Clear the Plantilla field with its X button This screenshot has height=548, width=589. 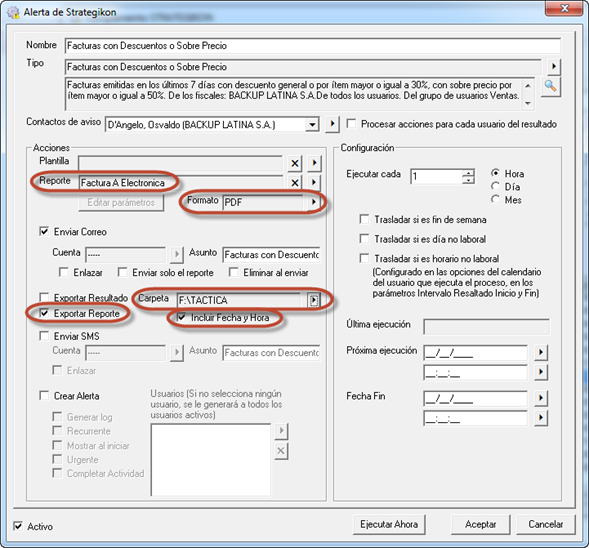coord(295,163)
